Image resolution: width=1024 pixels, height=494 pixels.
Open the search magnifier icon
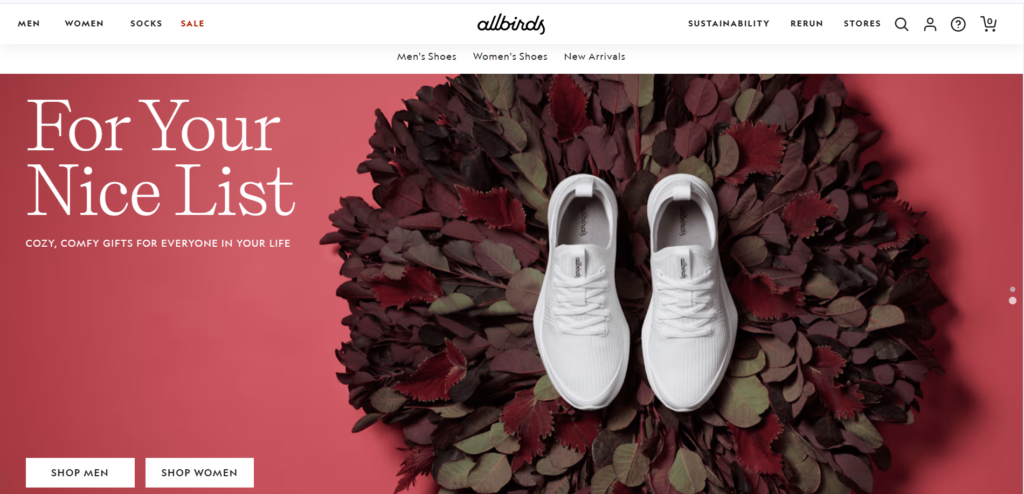click(x=901, y=24)
